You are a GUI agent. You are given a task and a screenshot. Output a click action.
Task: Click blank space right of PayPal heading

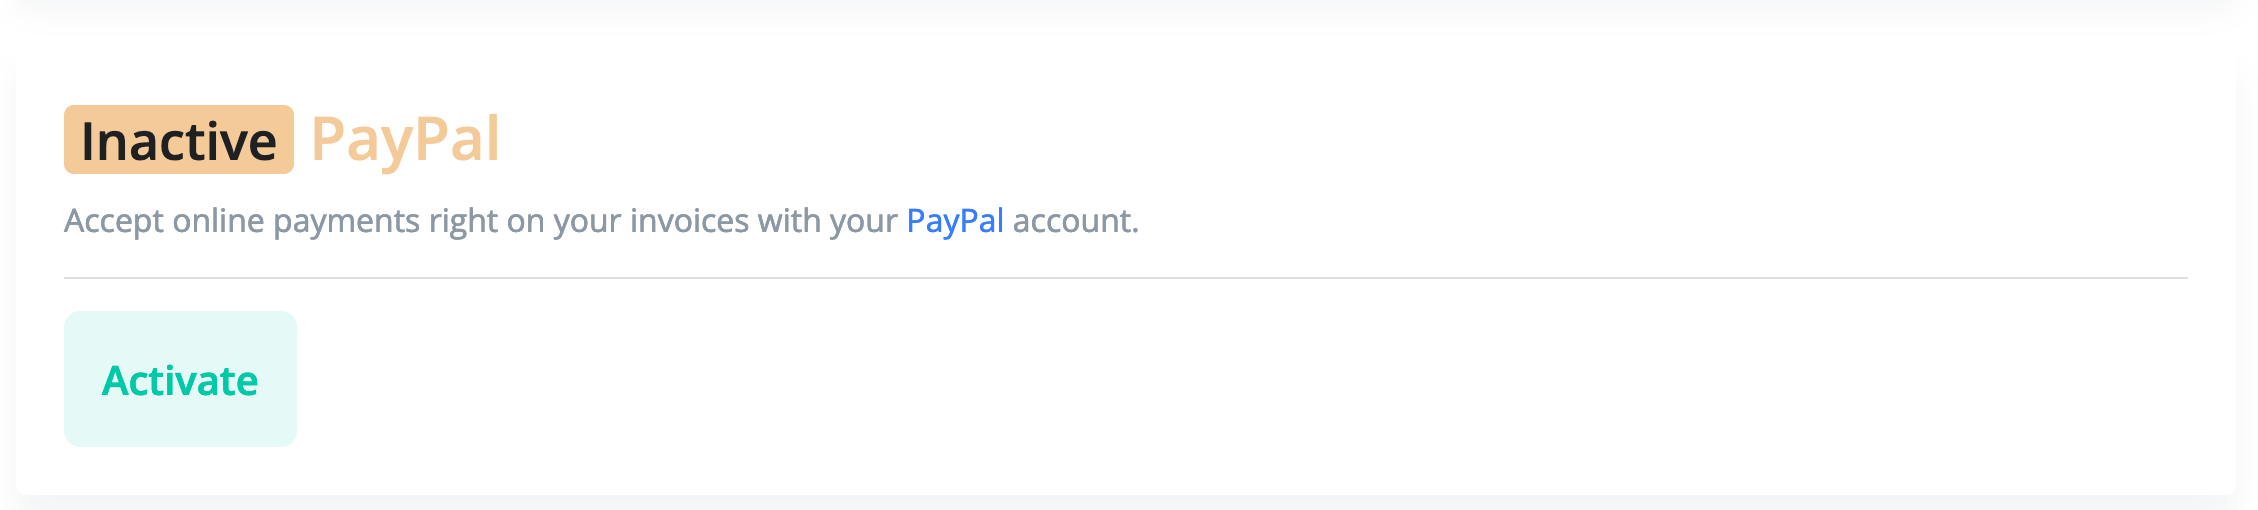coord(1350,140)
